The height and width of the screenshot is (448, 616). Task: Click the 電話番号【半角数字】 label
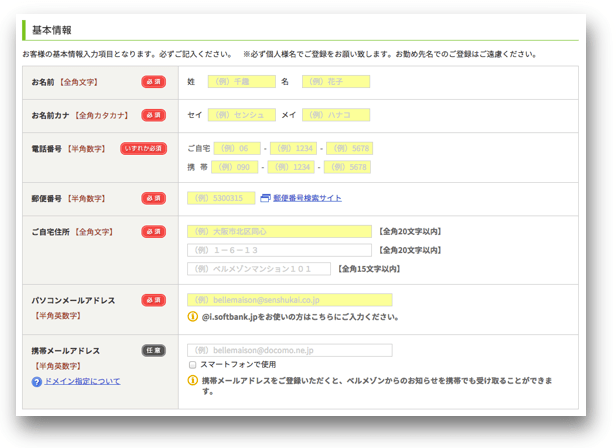[x=68, y=149]
